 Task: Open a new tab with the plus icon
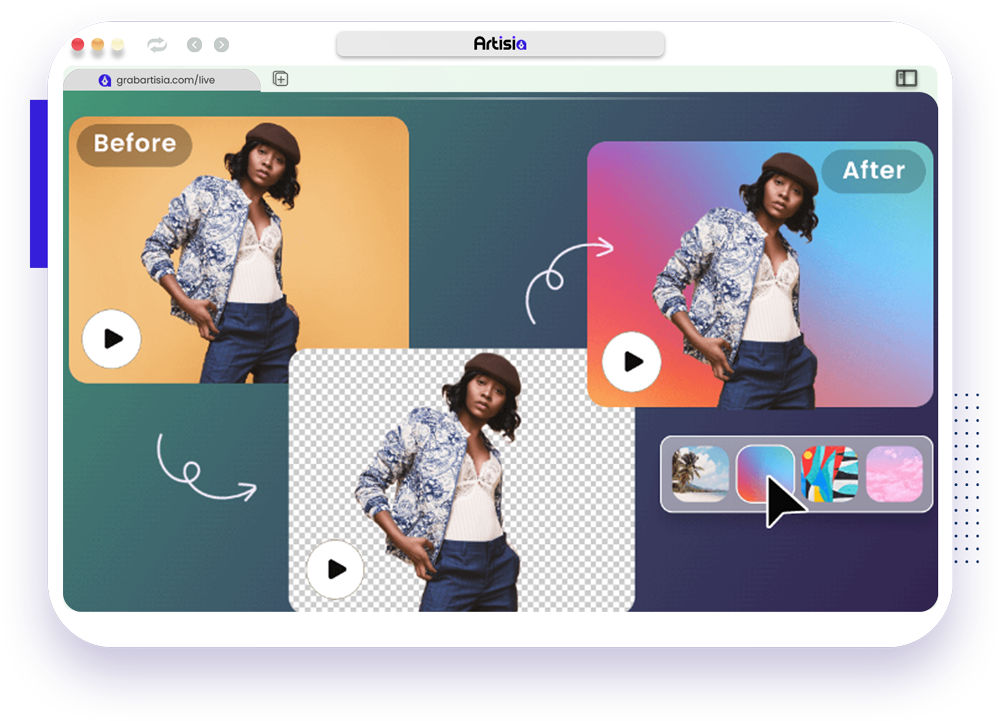(281, 79)
